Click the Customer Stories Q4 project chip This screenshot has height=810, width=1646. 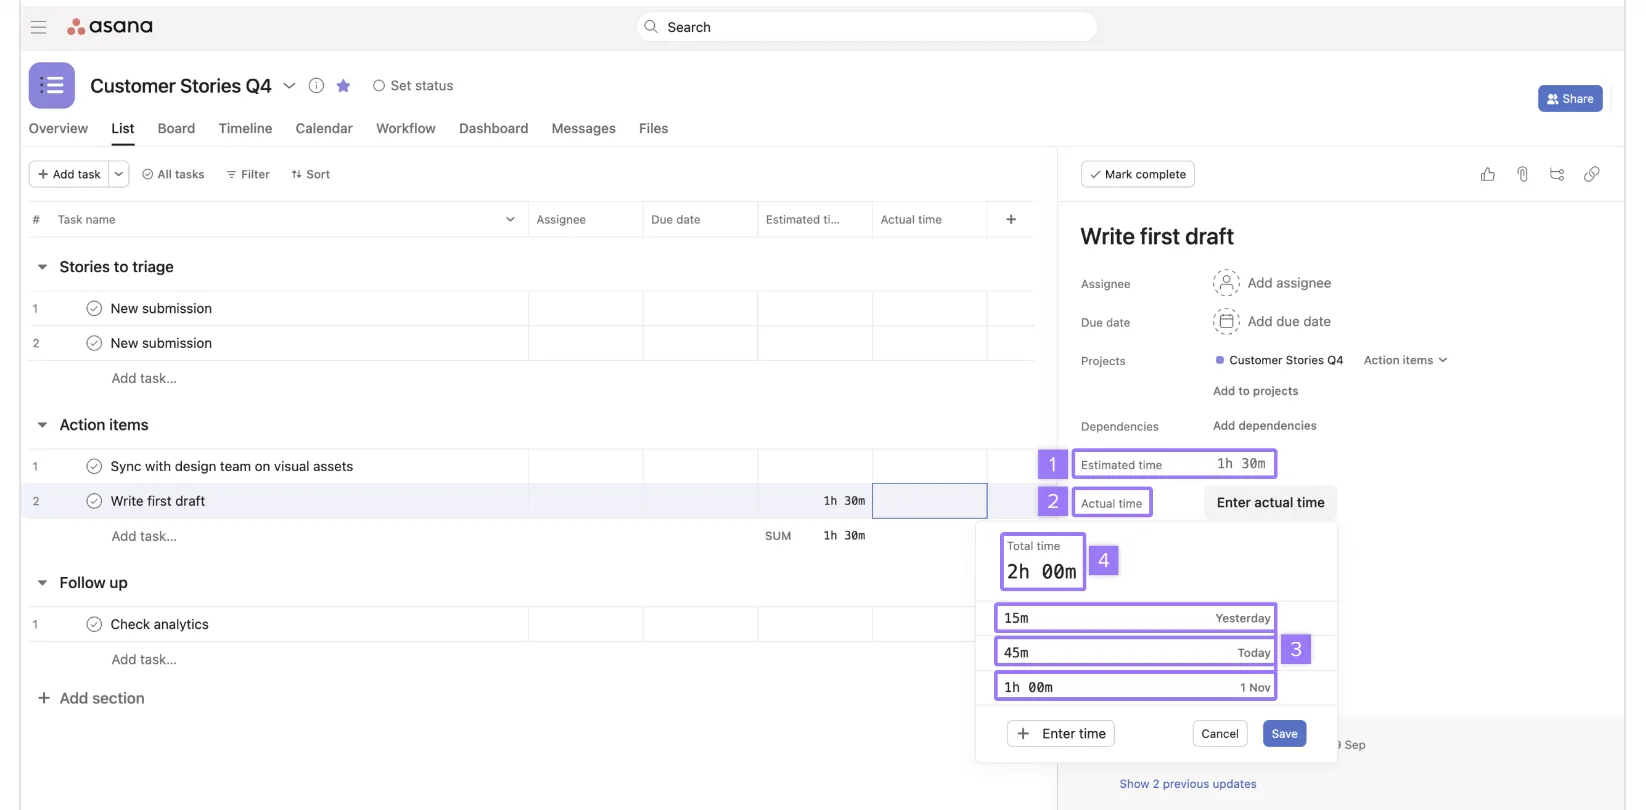[x=1279, y=360]
